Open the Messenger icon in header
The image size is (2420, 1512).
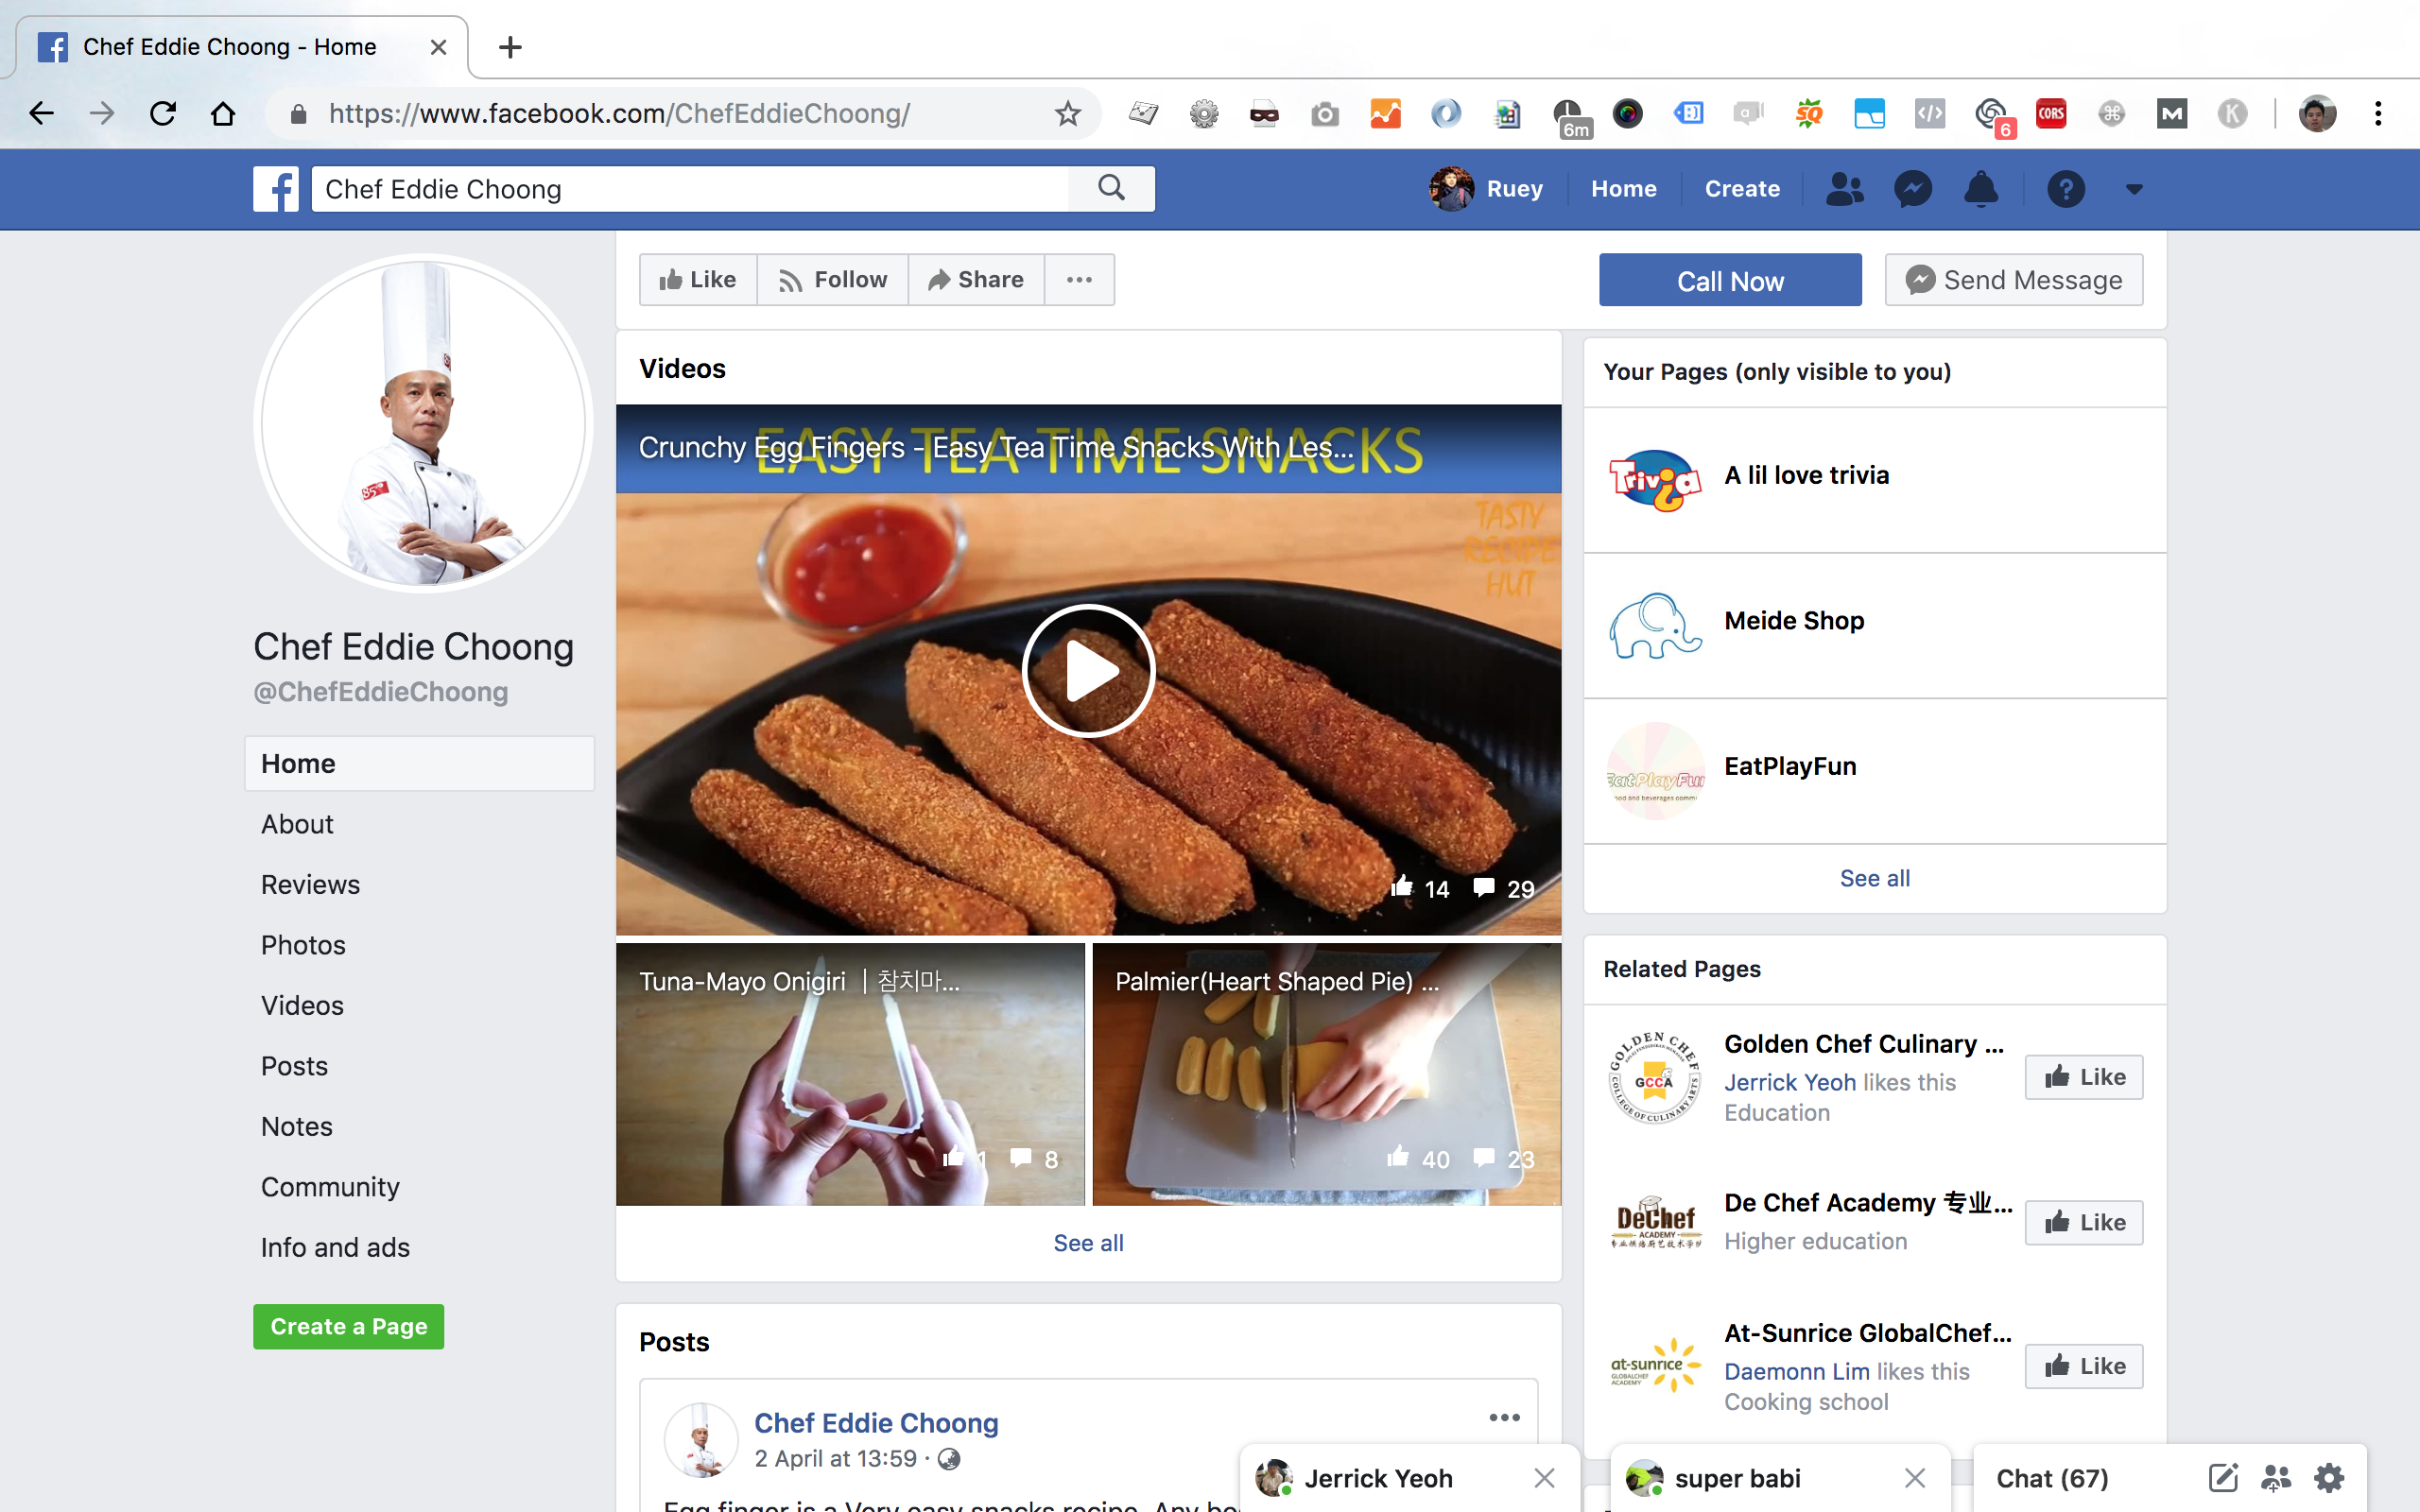pos(1912,189)
